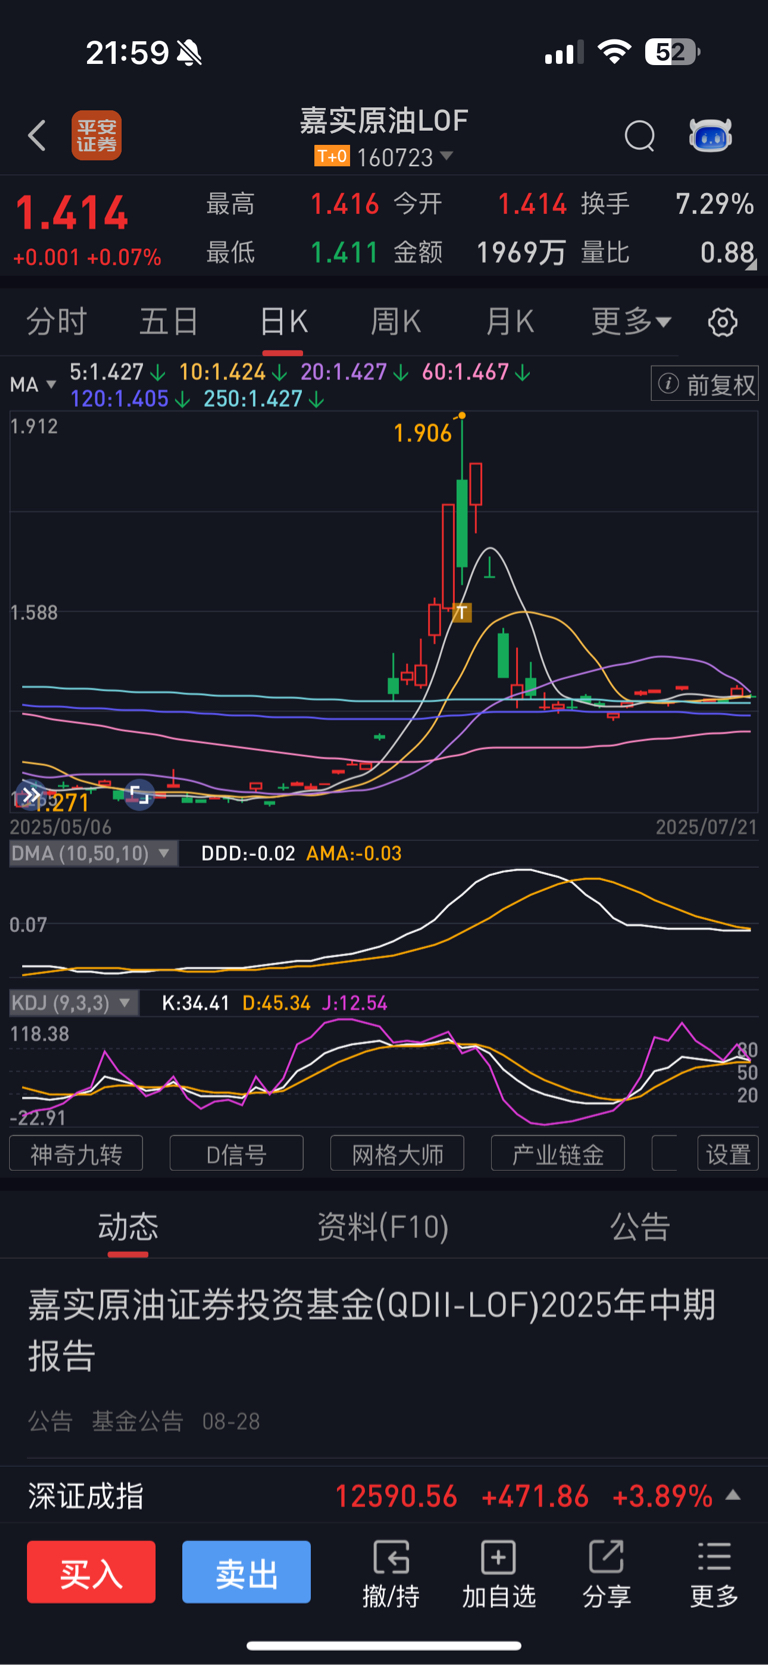Tap the K:34.41 value
Image resolution: width=768 pixels, height=1665 pixels.
(196, 1003)
